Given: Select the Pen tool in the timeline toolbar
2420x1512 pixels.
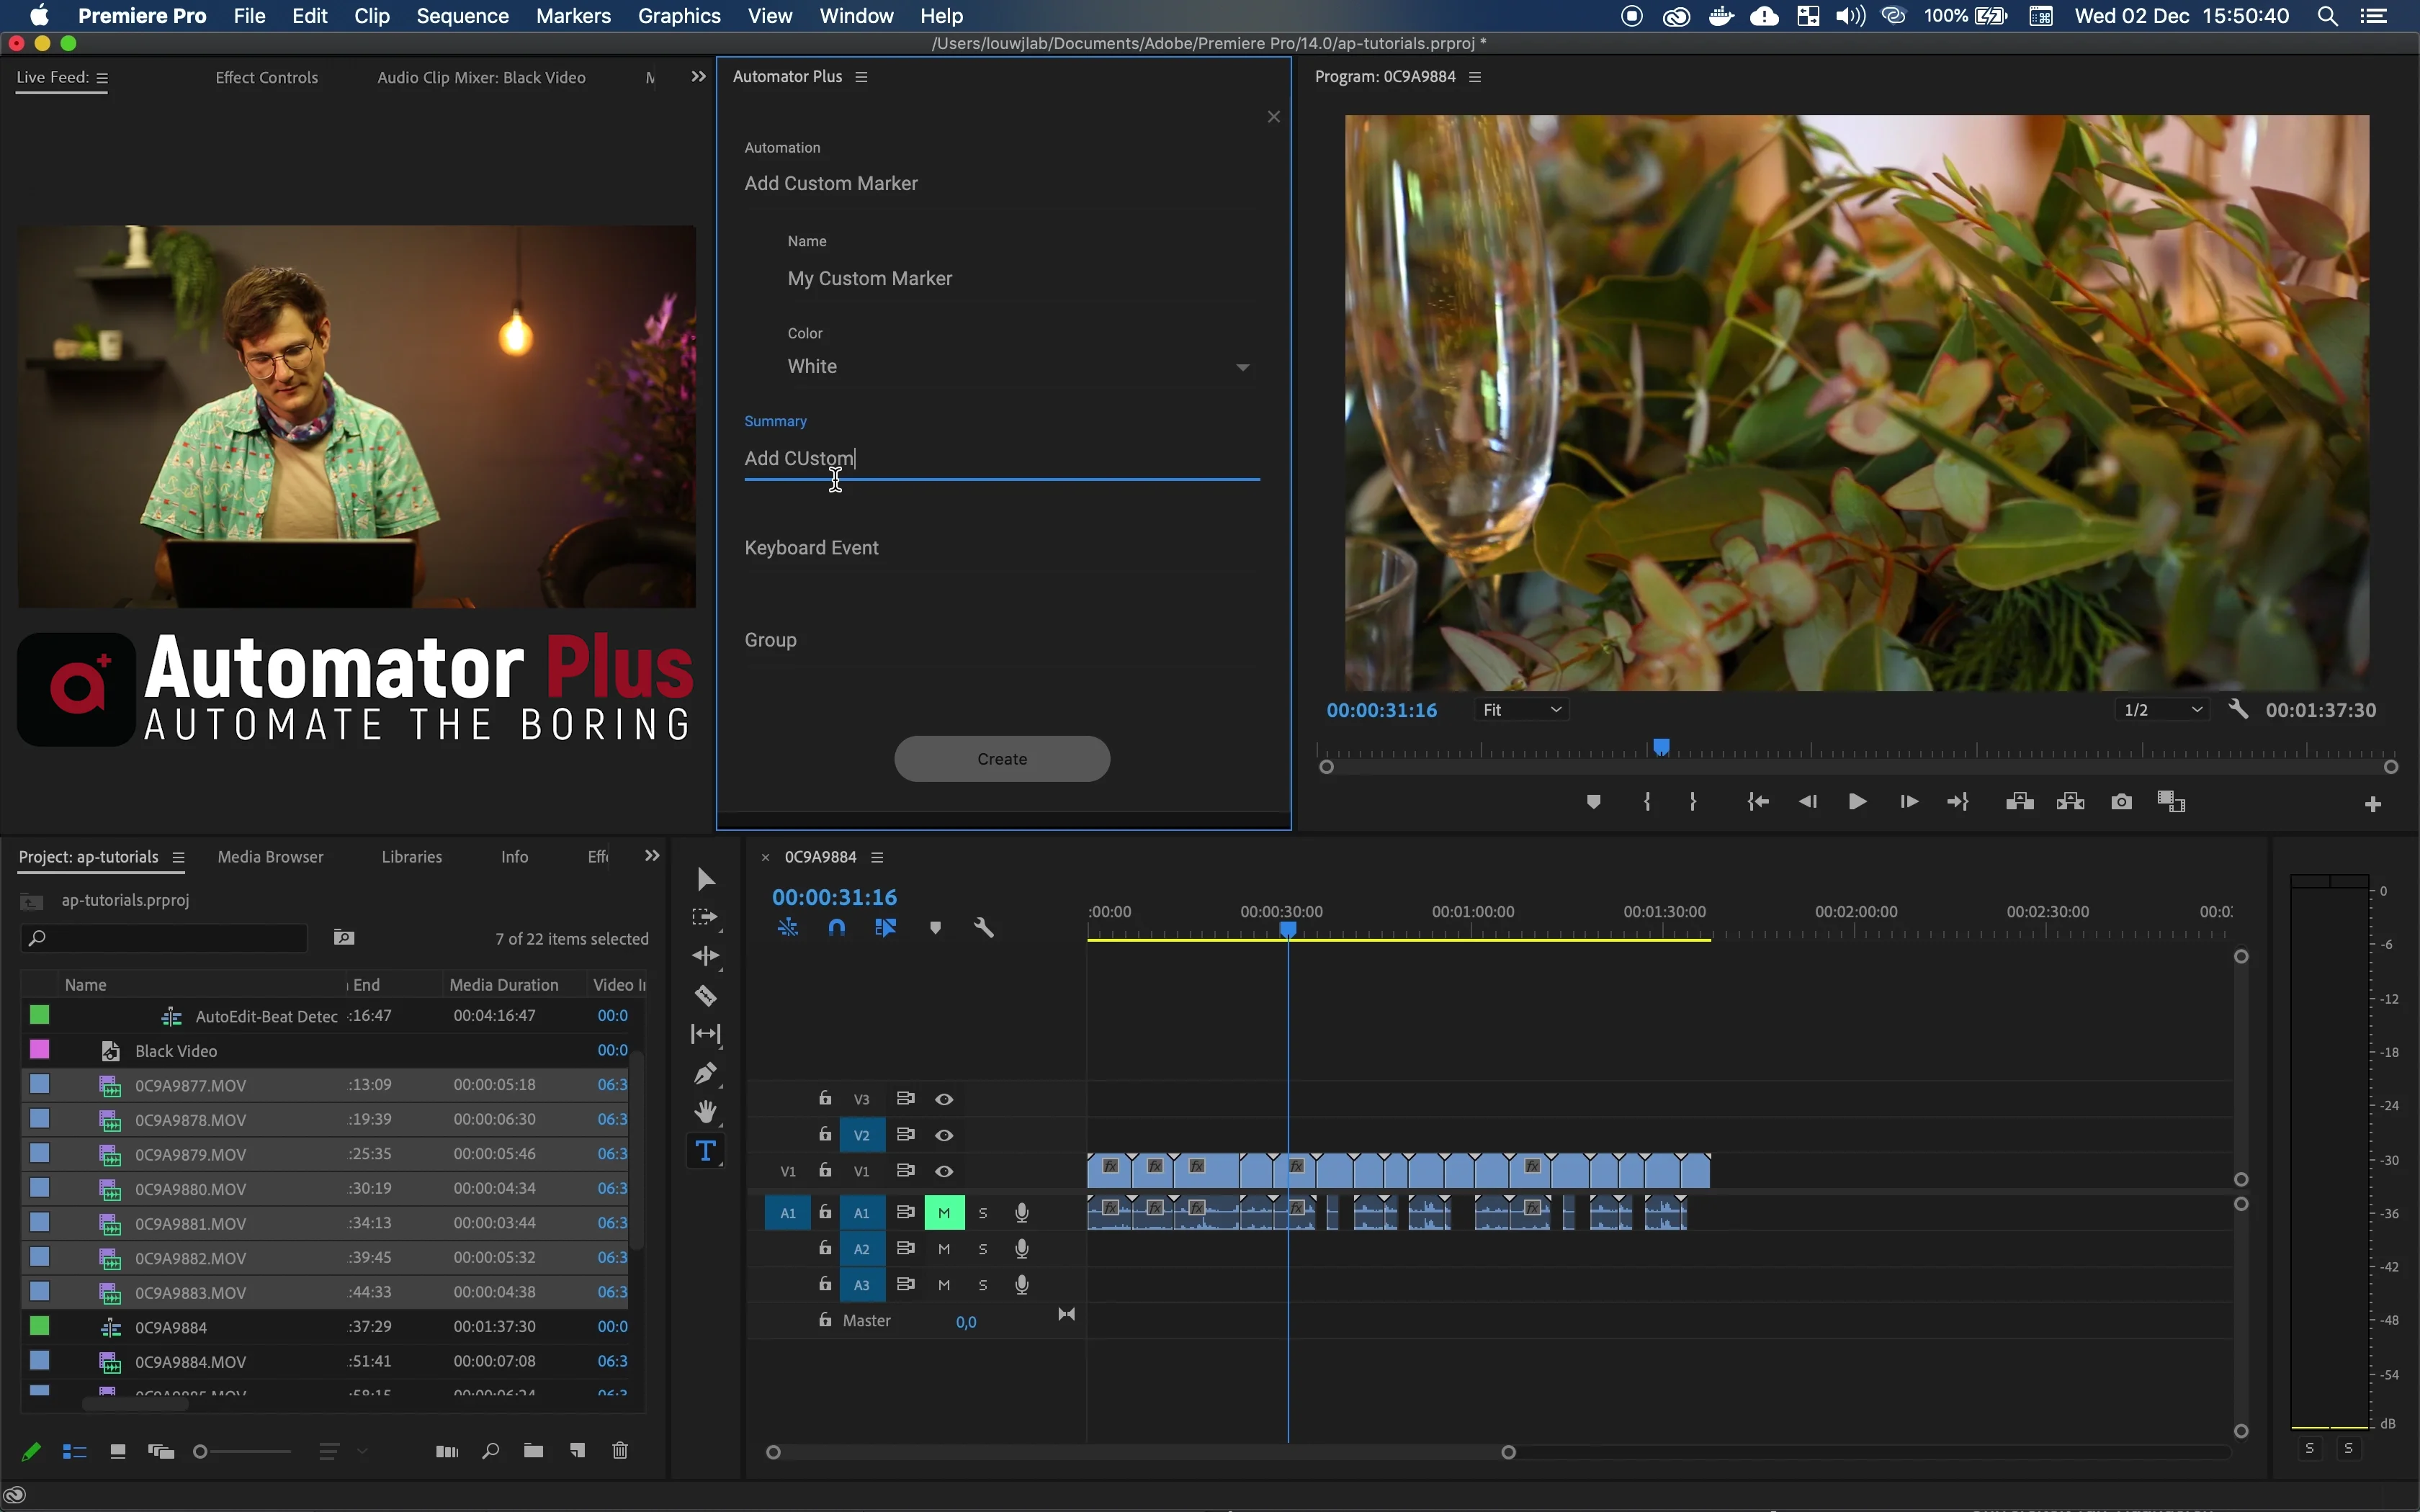Looking at the screenshot, I should click(705, 1073).
